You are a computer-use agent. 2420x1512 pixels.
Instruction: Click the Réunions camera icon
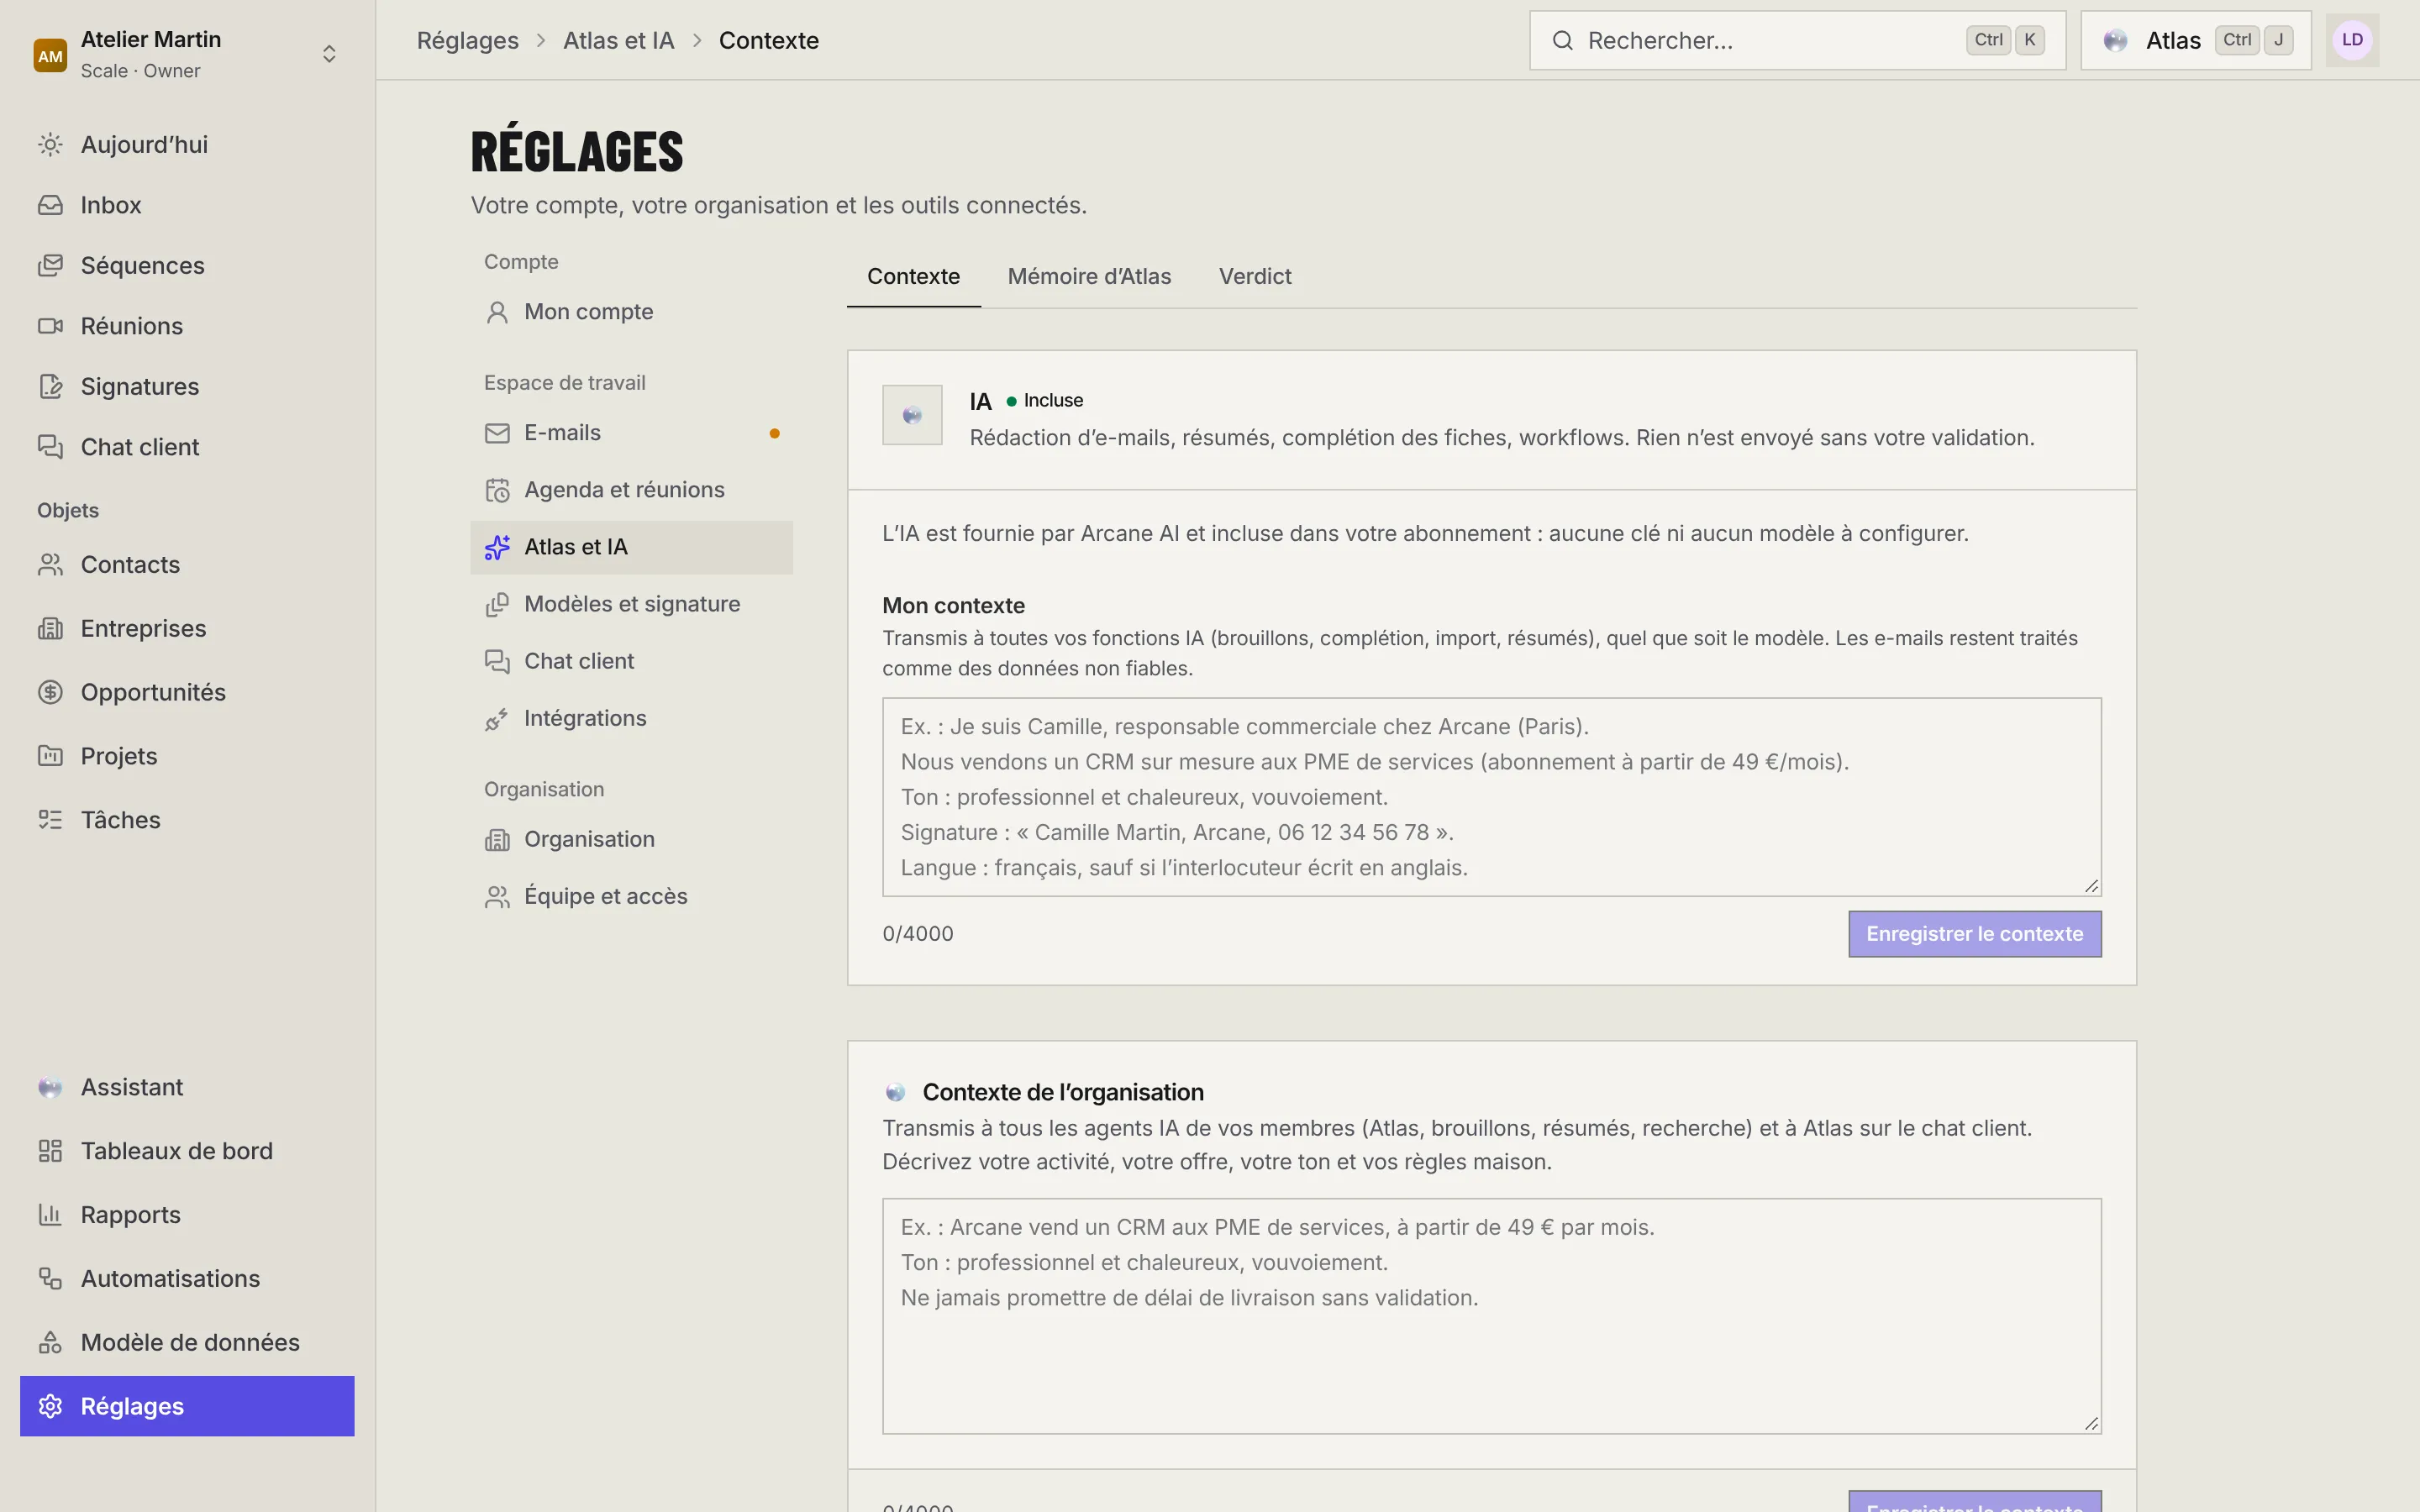coord(50,326)
